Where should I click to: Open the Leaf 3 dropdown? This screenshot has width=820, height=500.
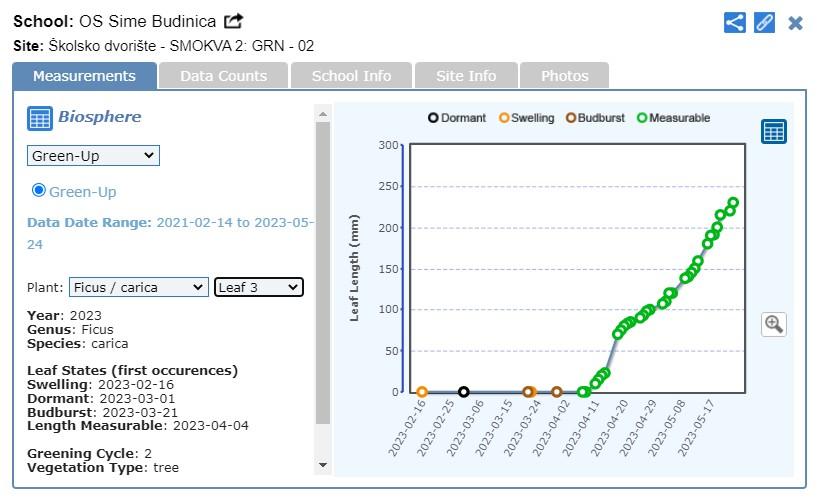259,287
